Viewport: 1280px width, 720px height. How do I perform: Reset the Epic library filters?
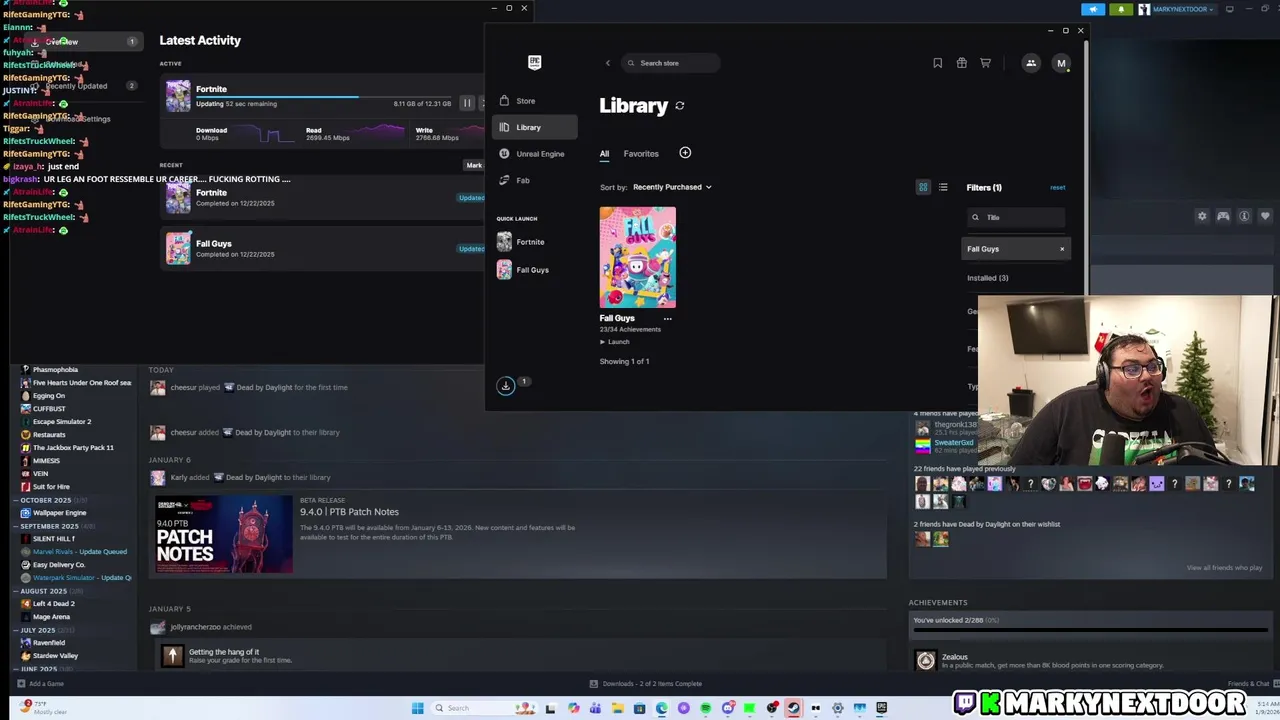pyautogui.click(x=1057, y=187)
